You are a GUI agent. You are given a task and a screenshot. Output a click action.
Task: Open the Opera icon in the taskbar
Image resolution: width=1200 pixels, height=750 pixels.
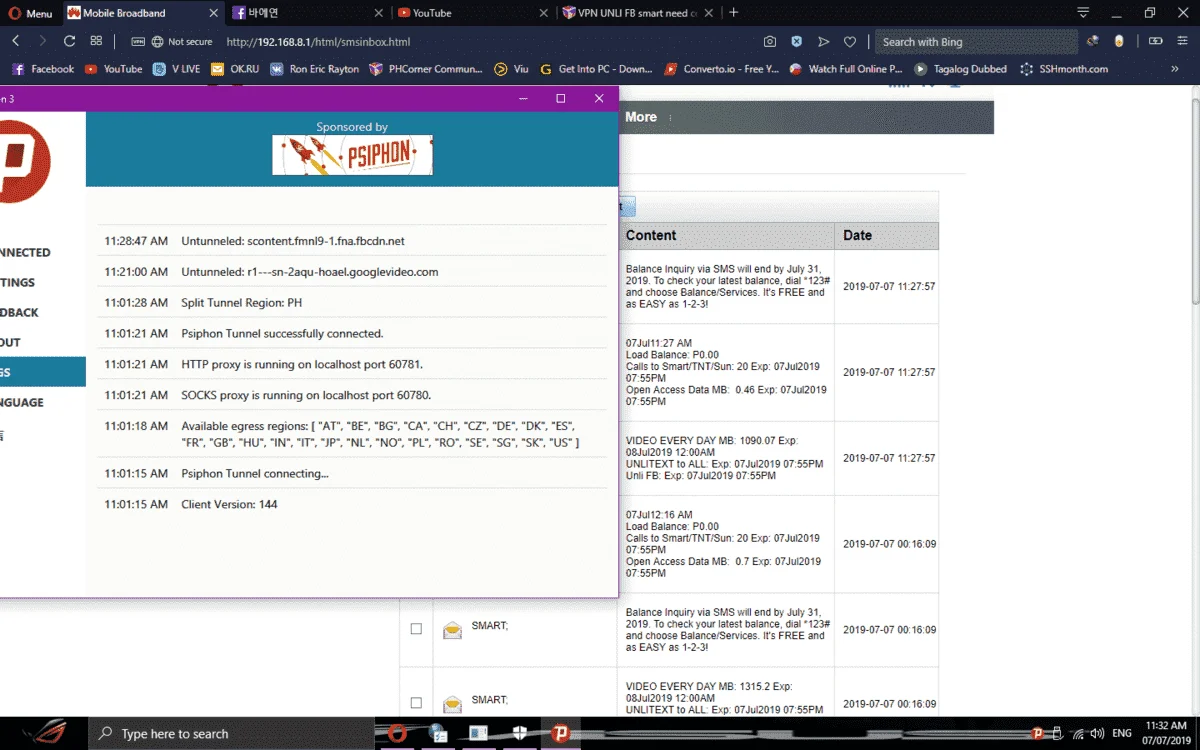click(x=397, y=733)
